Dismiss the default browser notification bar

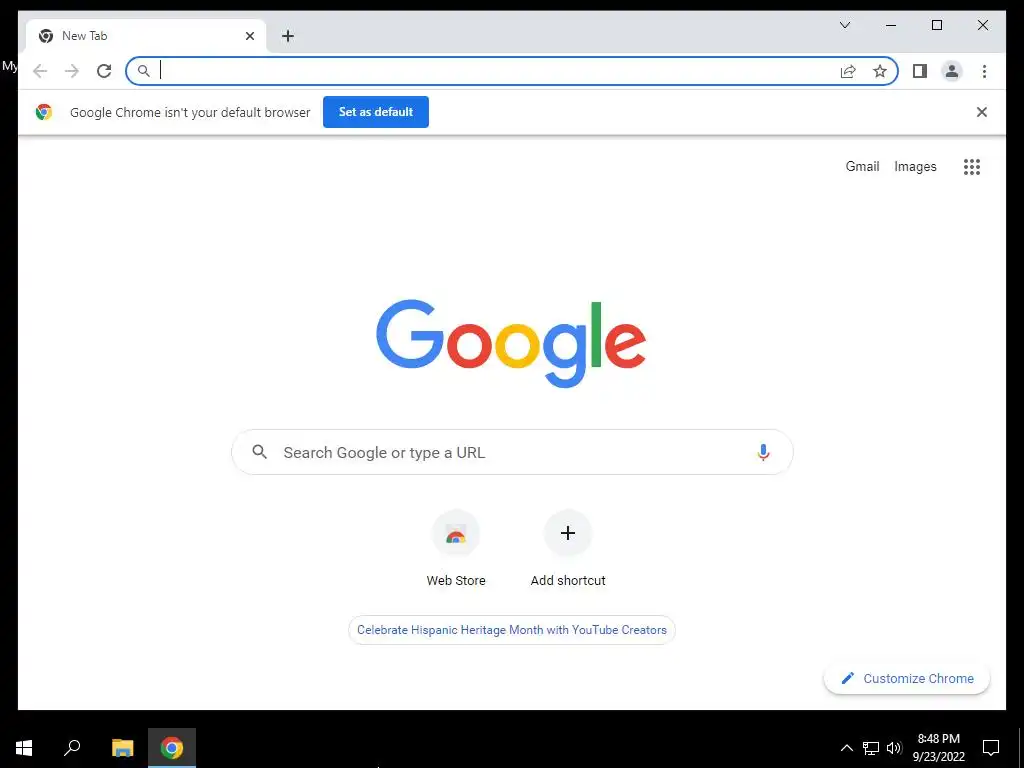pyautogui.click(x=981, y=112)
